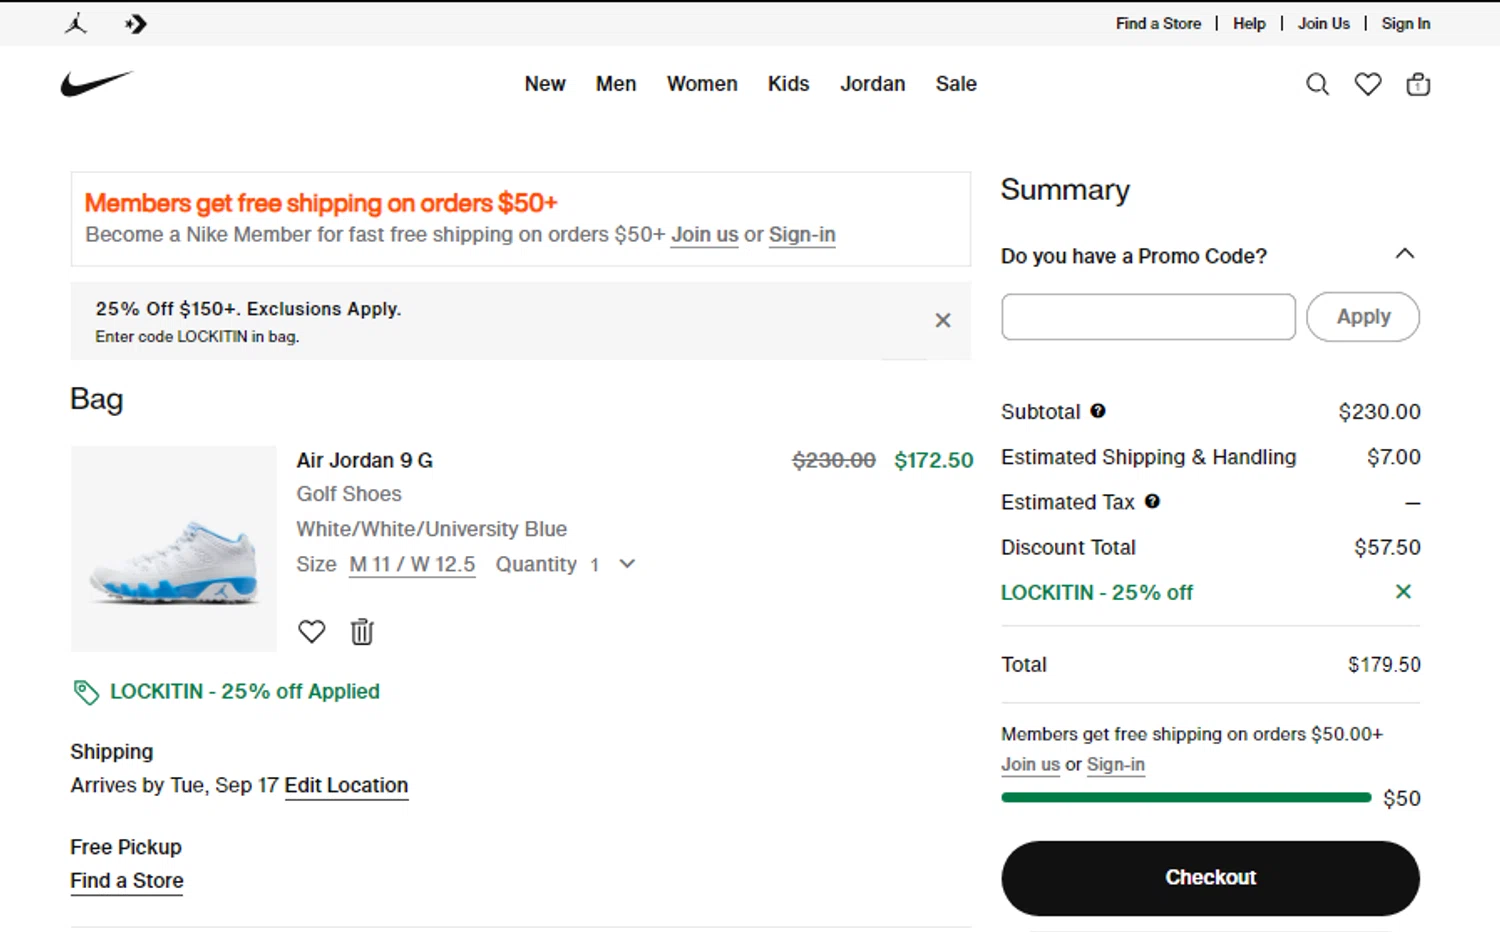The height and width of the screenshot is (932, 1500).
Task: Click the shipping cost $7.00
Action: coord(1393,457)
